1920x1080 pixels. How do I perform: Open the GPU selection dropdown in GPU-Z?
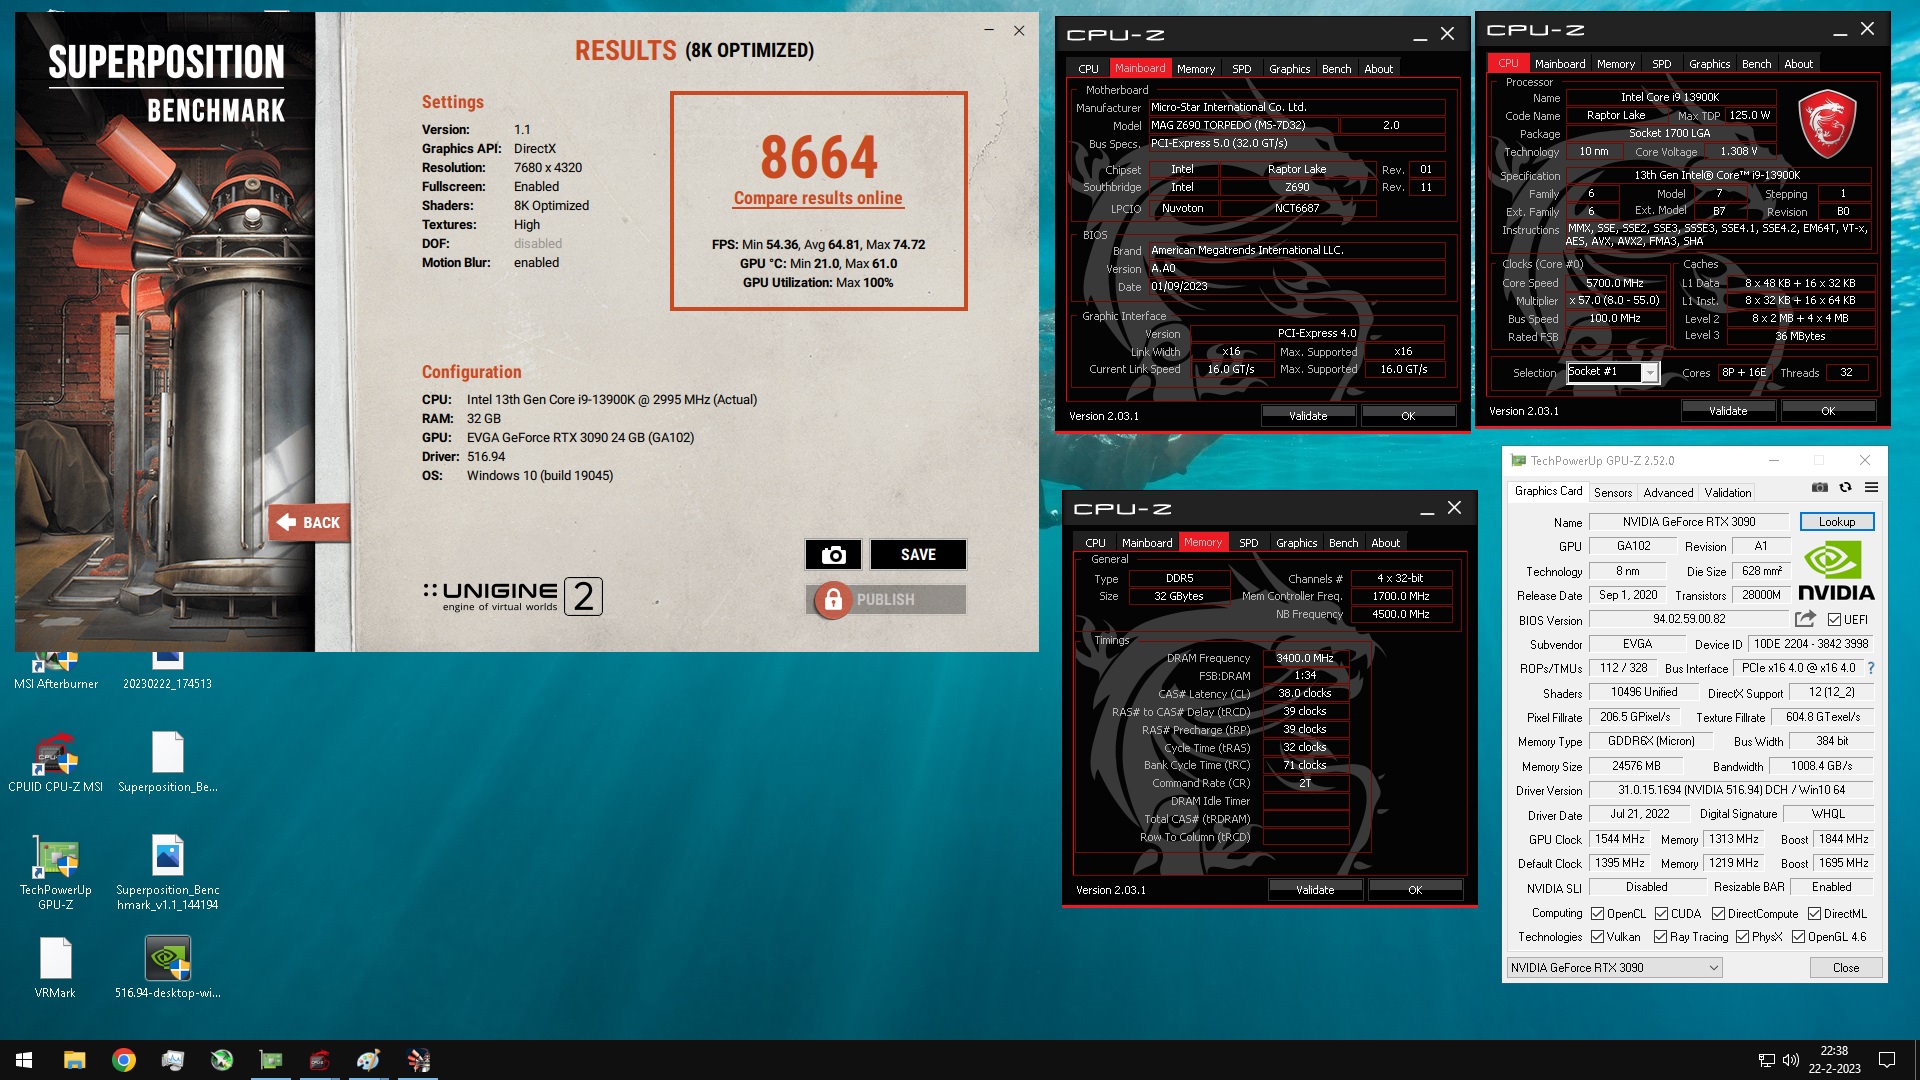(1615, 968)
